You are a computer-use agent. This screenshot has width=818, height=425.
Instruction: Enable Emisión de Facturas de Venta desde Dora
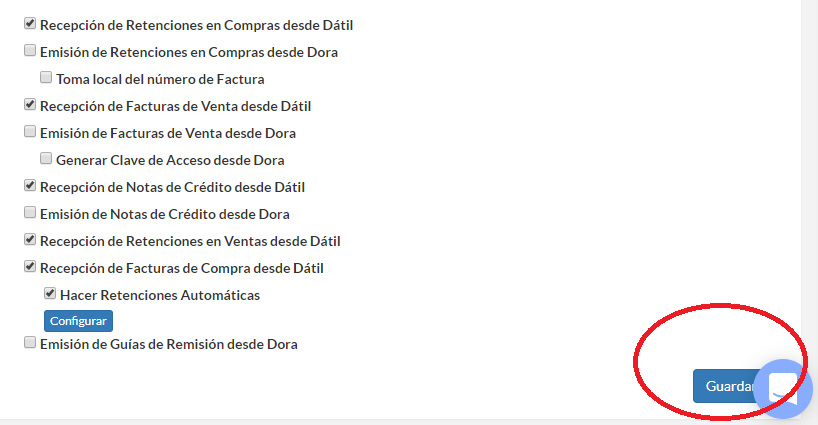tap(30, 131)
